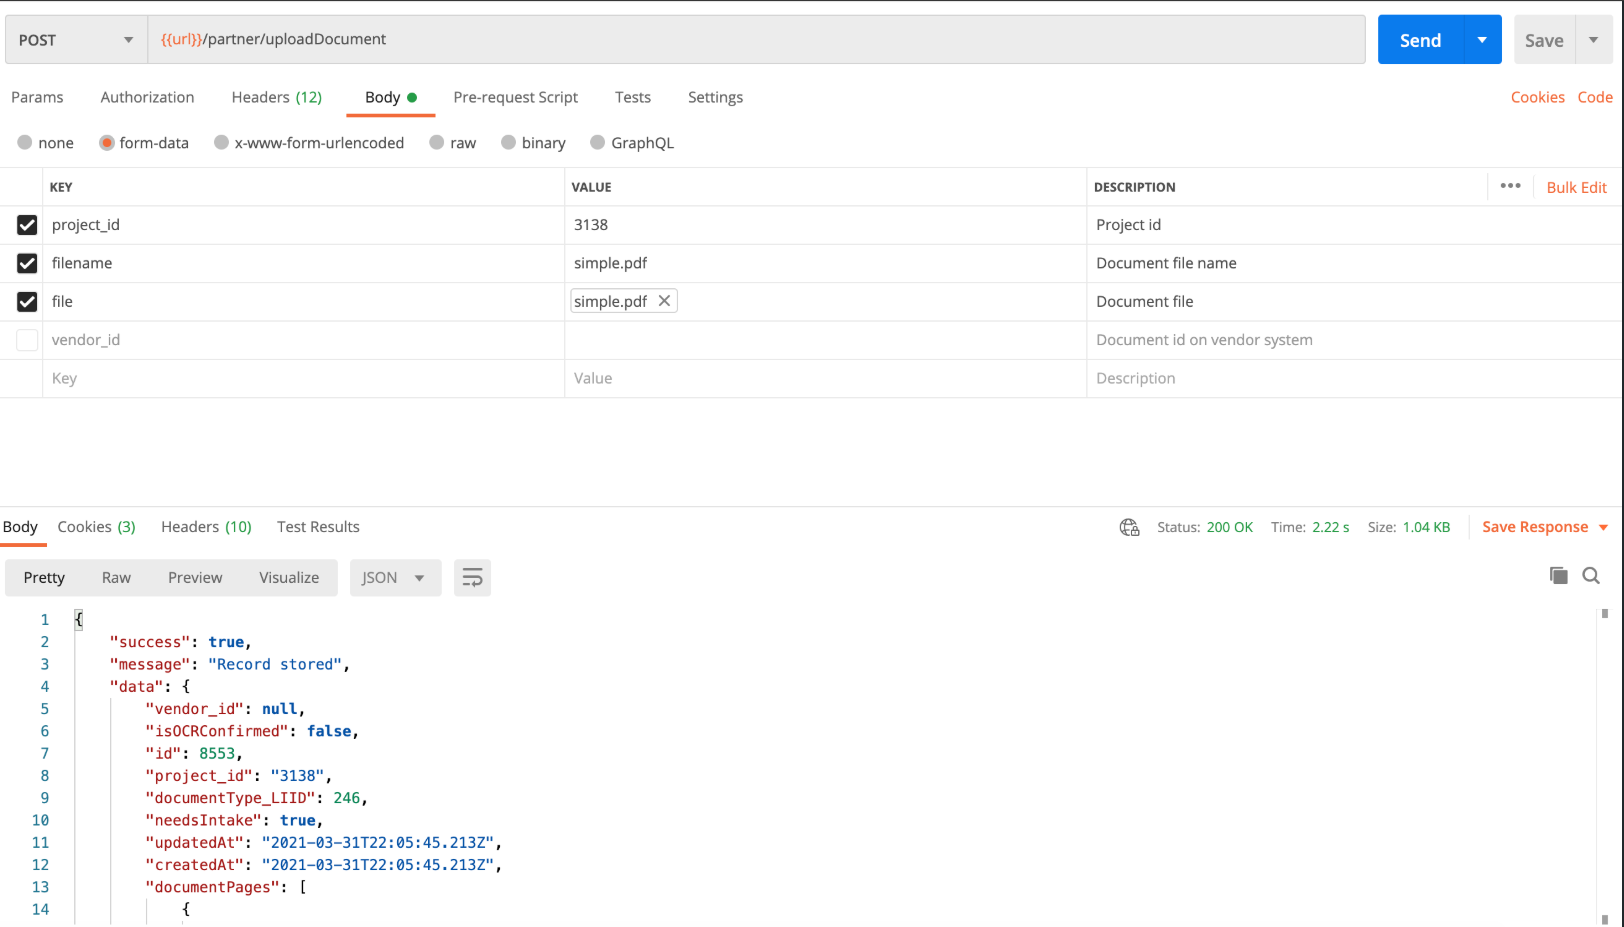1624x927 pixels.
Task: Choose the GraphQL body type
Action: pos(598,143)
